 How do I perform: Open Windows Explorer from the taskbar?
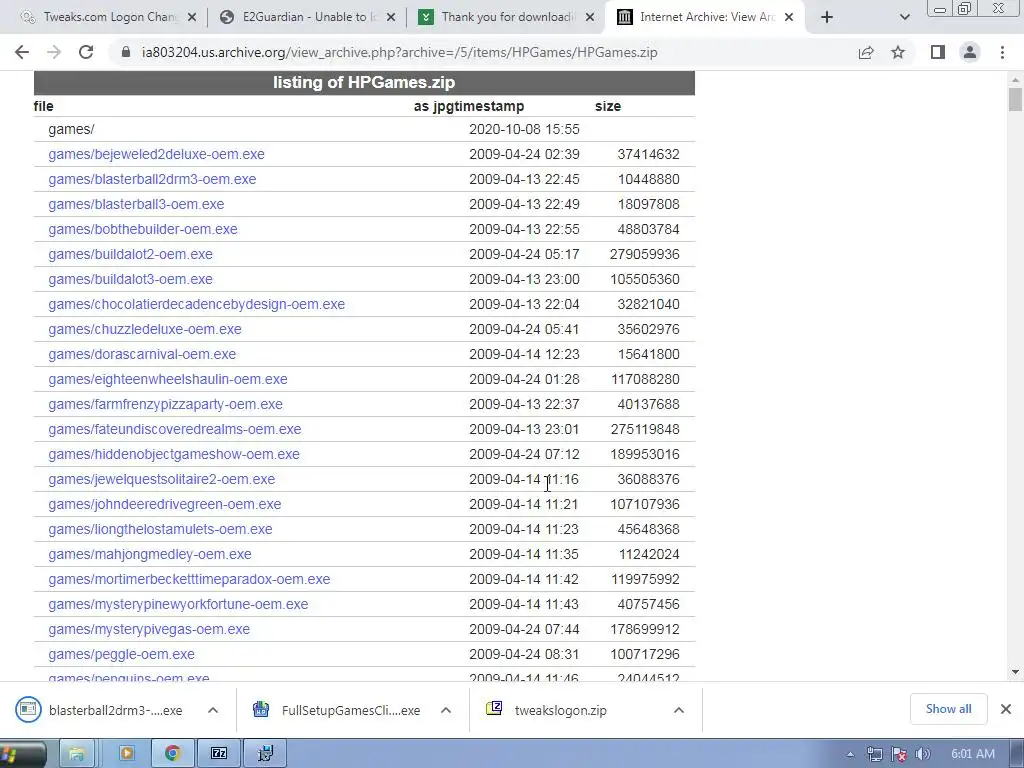coord(76,754)
